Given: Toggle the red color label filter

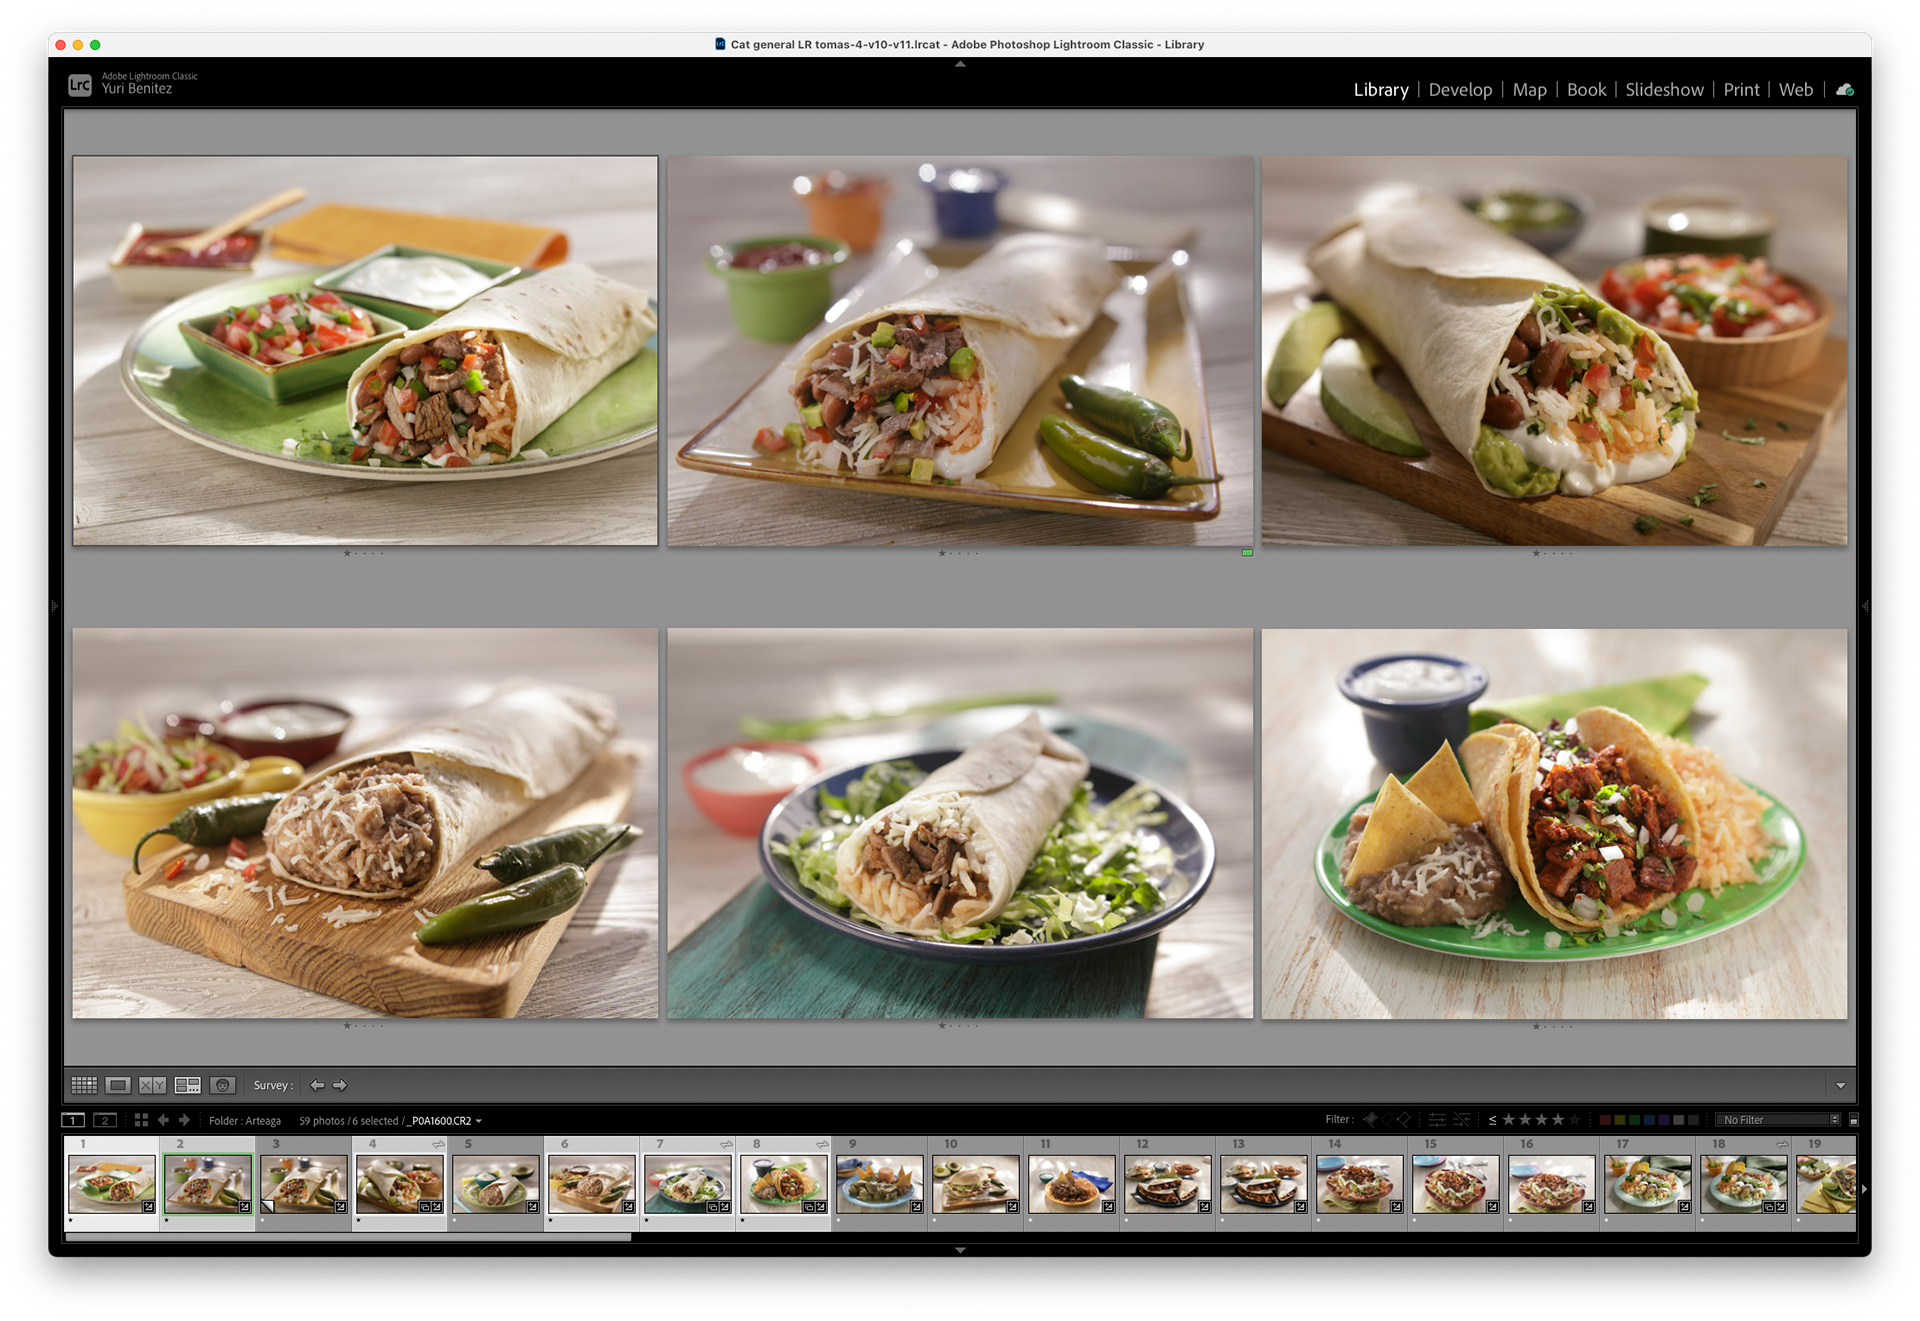Looking at the screenshot, I should pos(1605,1120).
